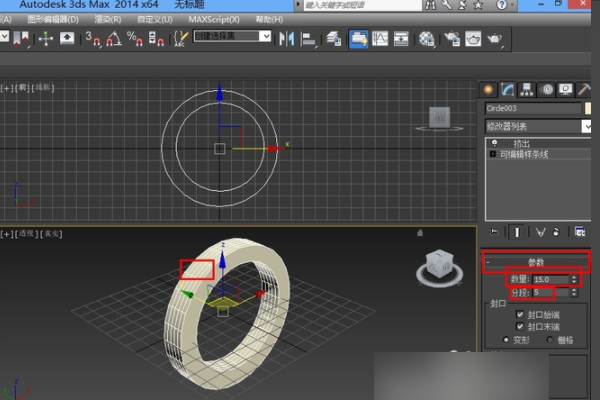Open the Hierarchy panel tab
Screen dimensions: 600x400
pyautogui.click(x=527, y=90)
